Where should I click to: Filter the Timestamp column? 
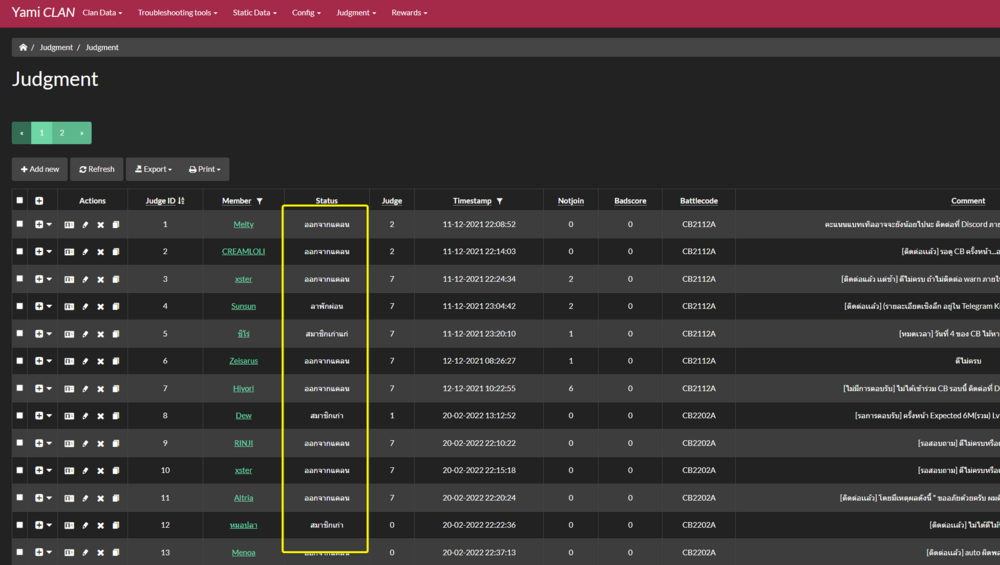click(500, 201)
